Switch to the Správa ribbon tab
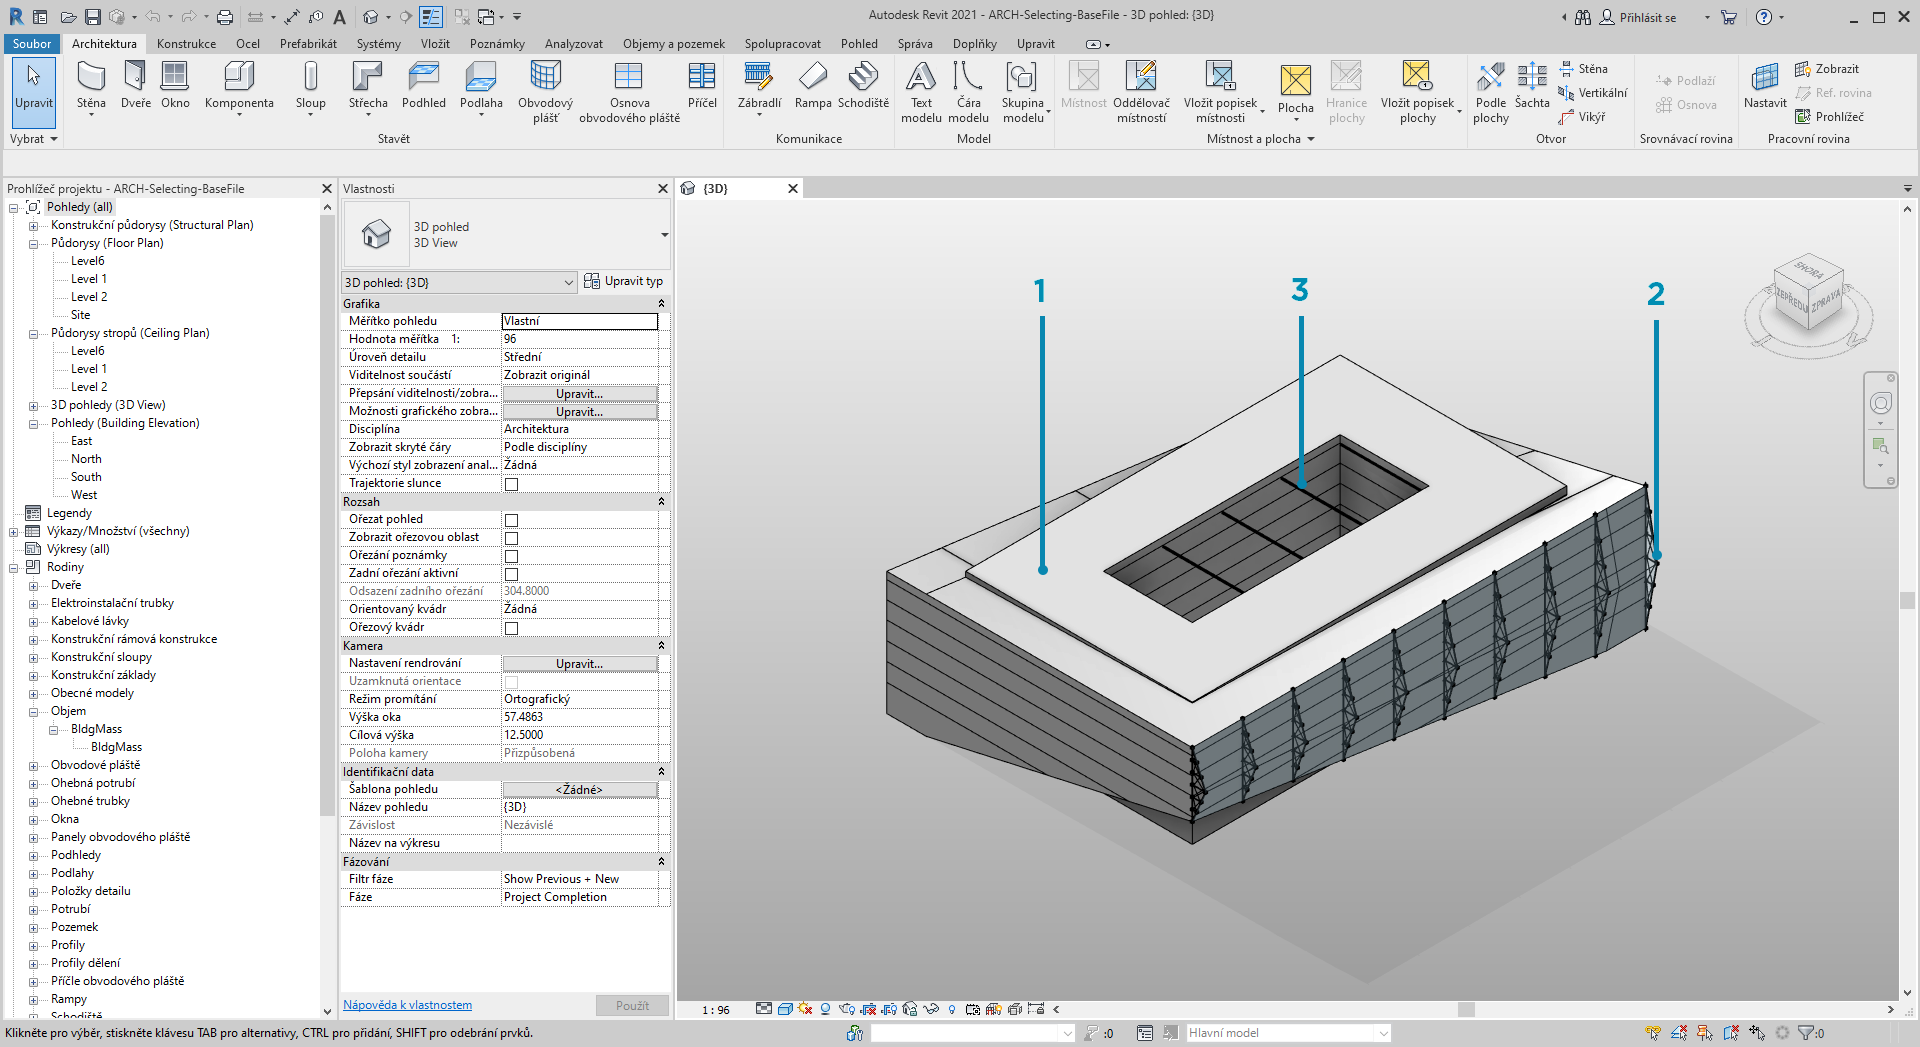1920x1047 pixels. 915,44
